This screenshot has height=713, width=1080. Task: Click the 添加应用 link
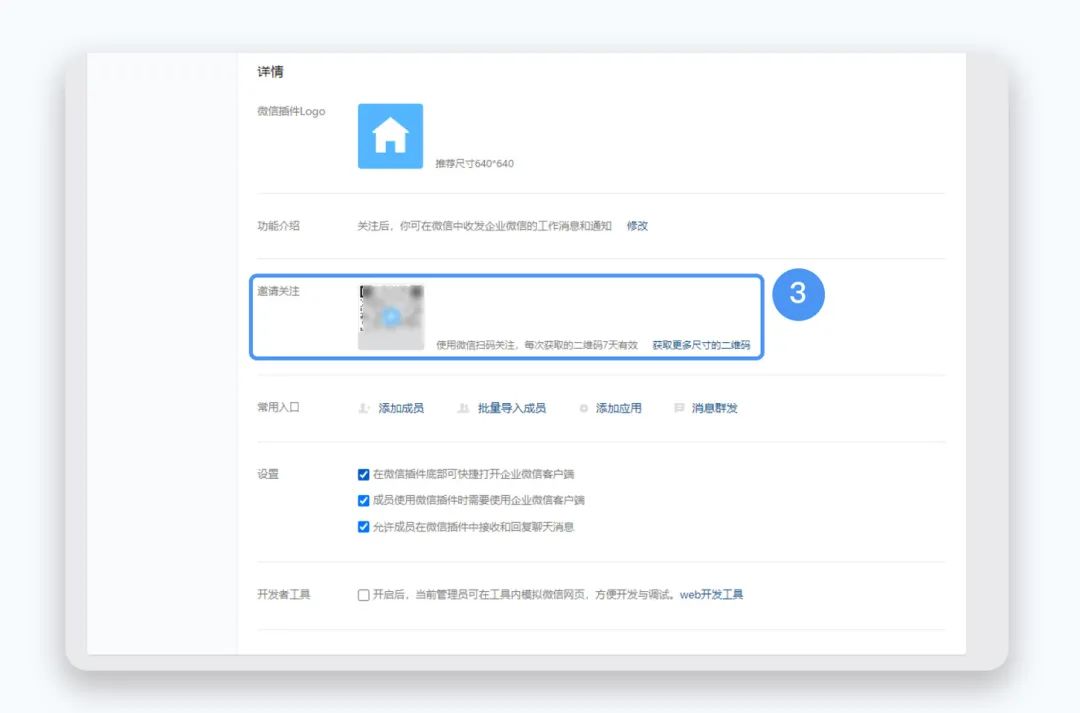(x=619, y=409)
